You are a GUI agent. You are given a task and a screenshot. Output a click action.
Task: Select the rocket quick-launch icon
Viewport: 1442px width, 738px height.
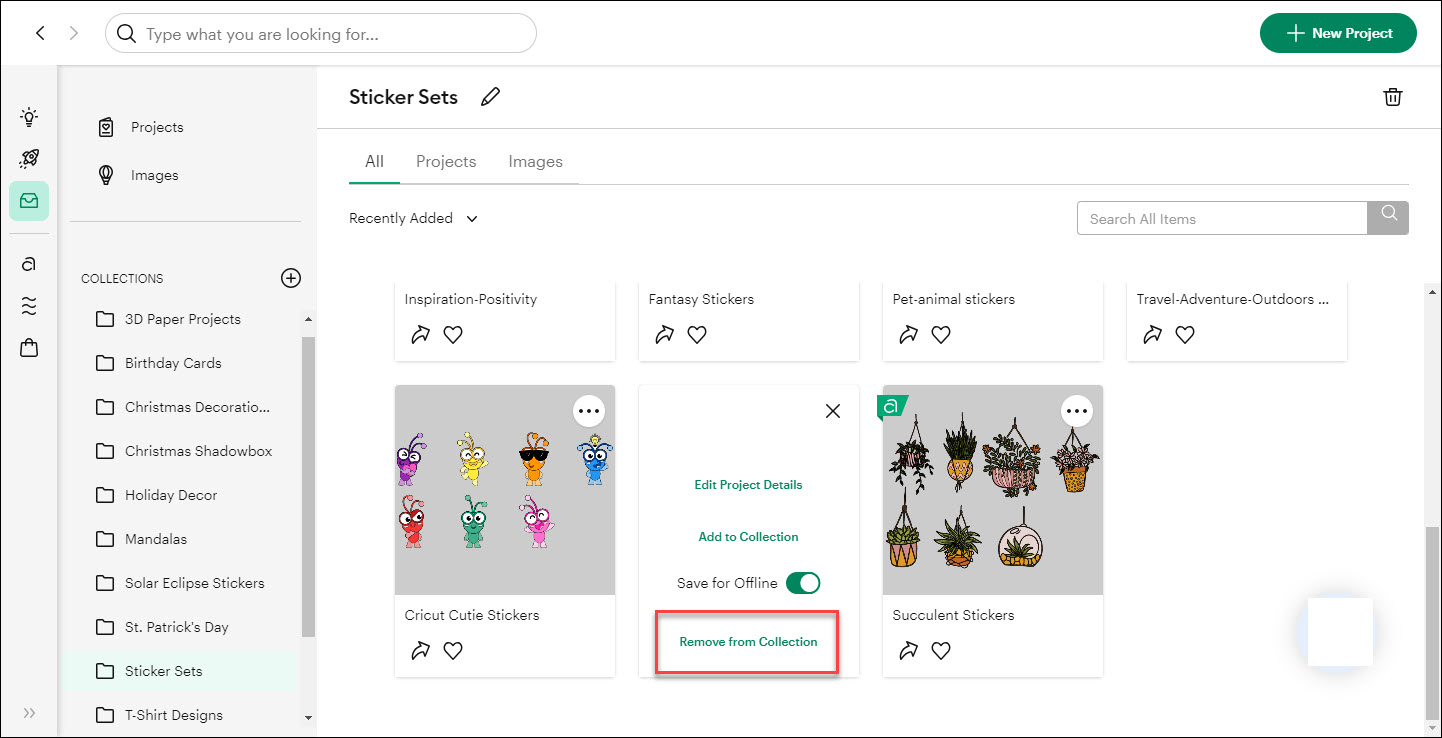(x=29, y=158)
